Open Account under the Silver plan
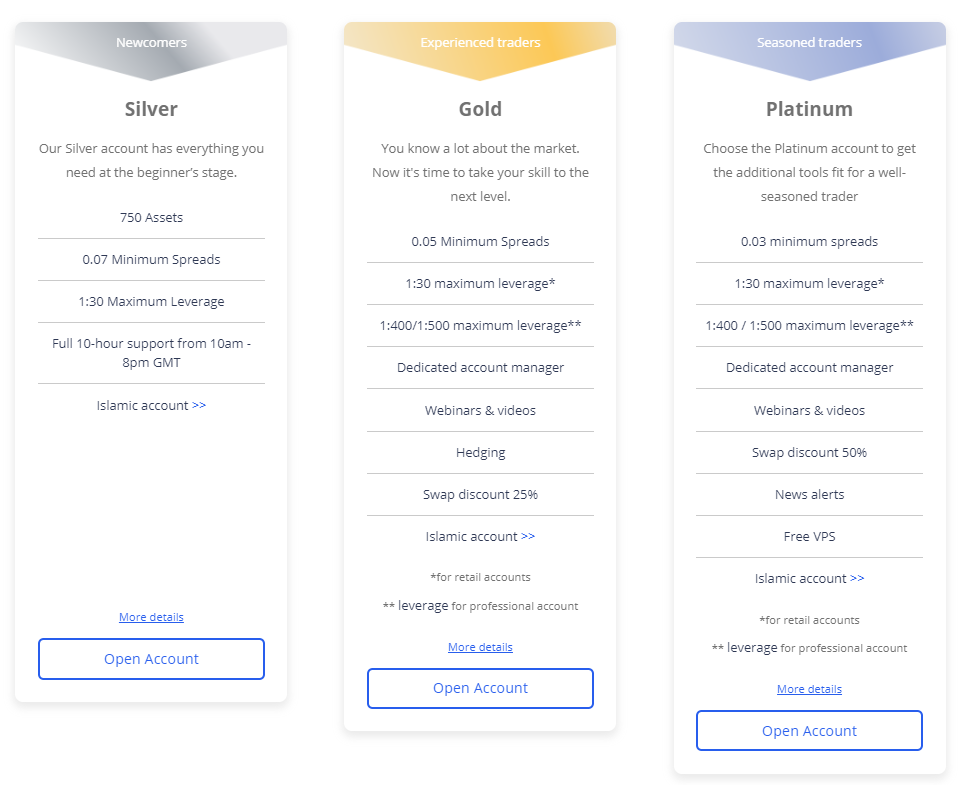 151,659
